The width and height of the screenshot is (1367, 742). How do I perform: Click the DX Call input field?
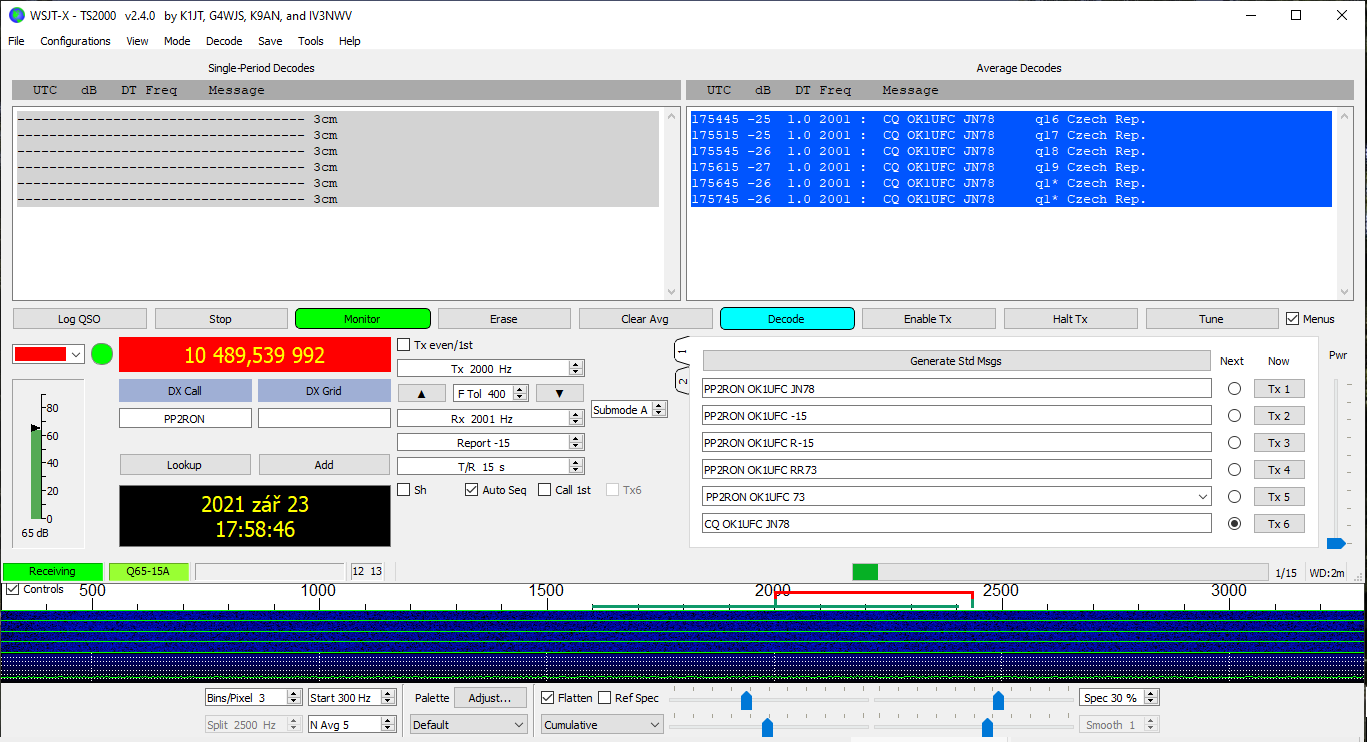click(x=185, y=419)
